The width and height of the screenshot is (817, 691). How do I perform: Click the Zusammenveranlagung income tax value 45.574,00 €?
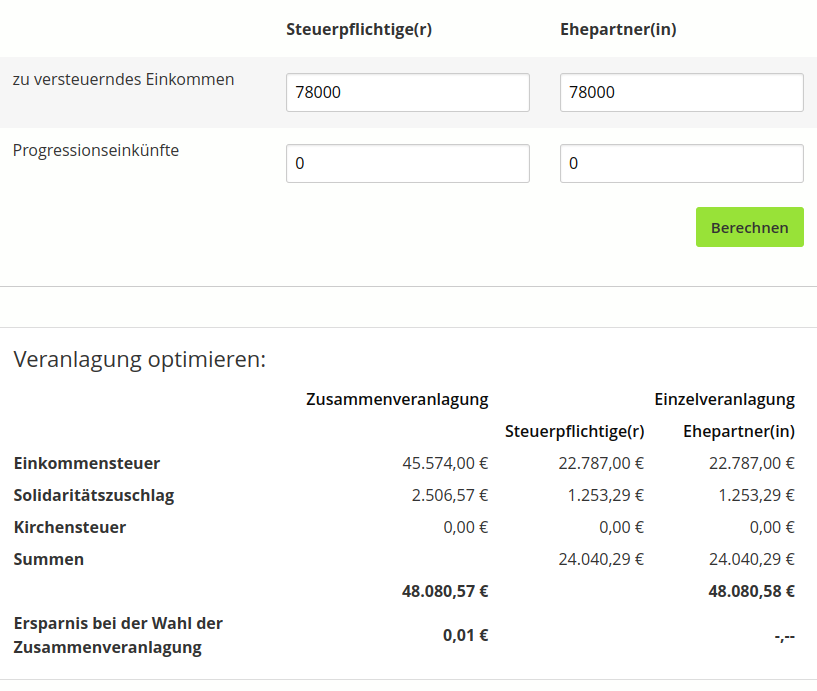click(445, 463)
